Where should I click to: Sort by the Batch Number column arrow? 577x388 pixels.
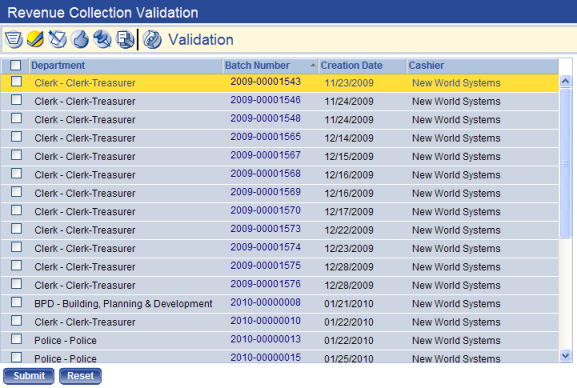[x=313, y=65]
